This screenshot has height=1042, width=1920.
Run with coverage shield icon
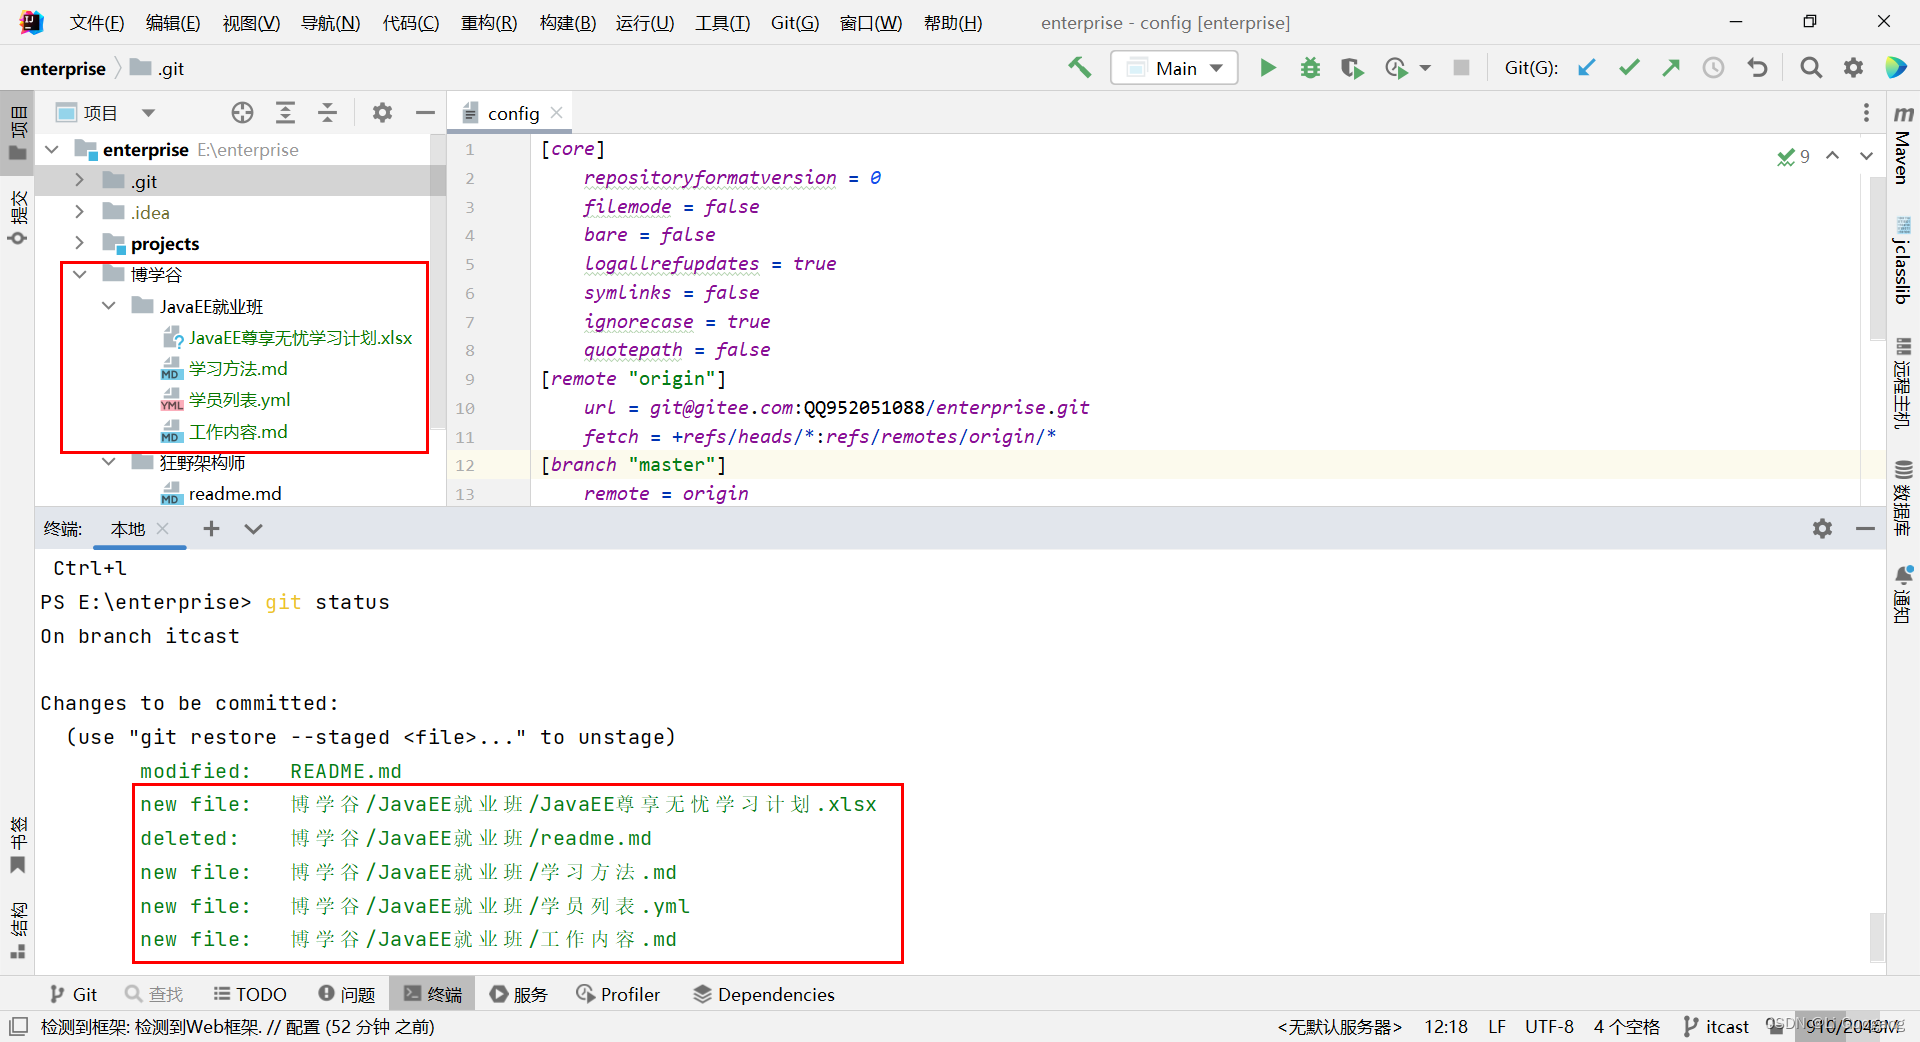[x=1352, y=68]
